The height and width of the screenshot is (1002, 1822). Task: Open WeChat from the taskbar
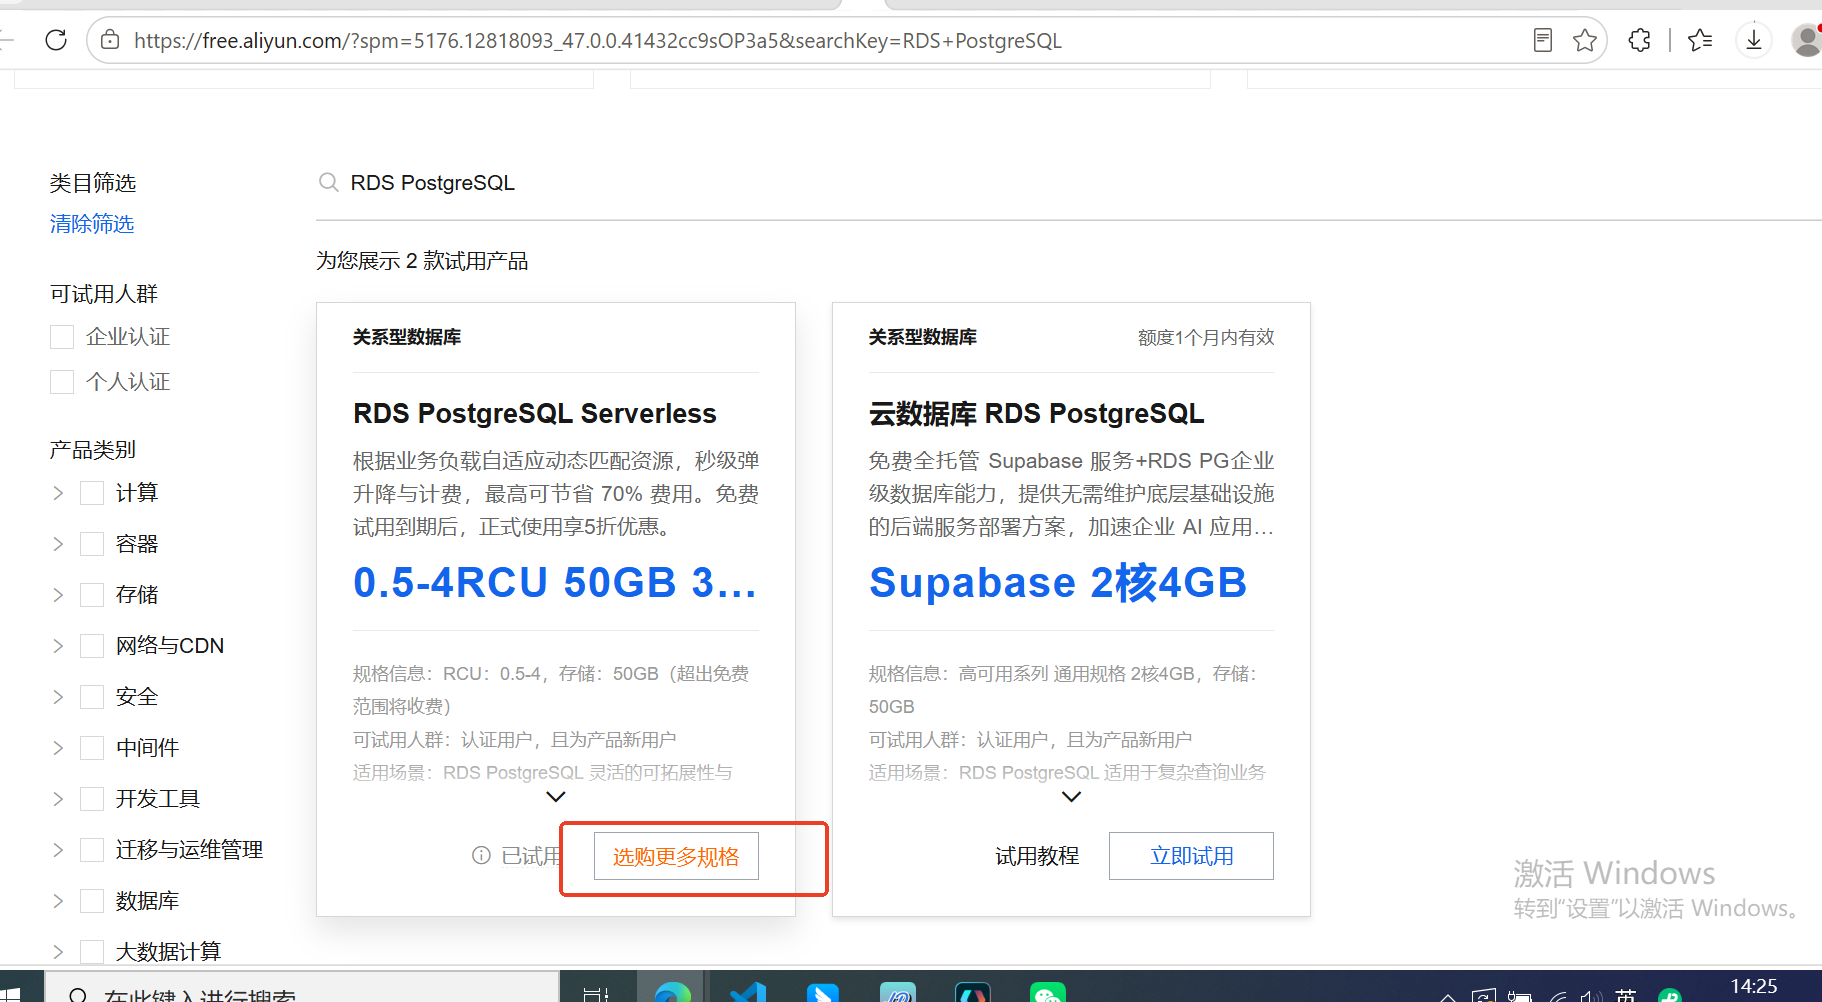coord(1048,991)
